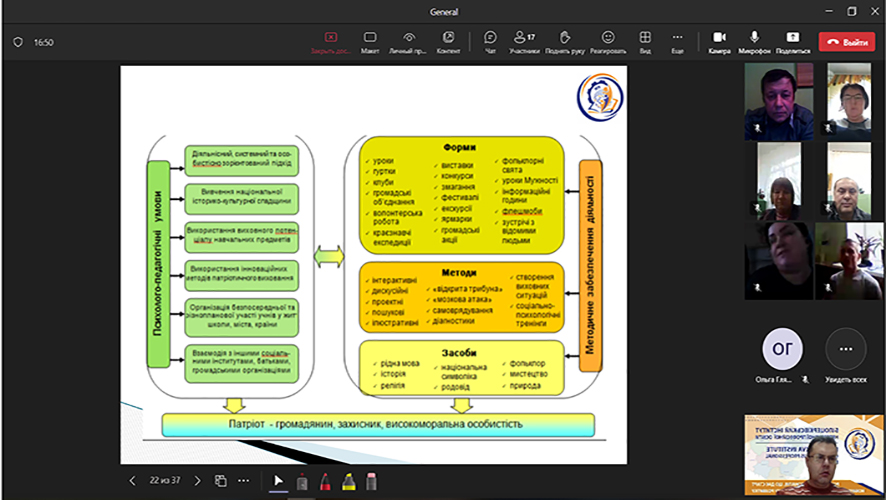Click the ОГ participant avatar

[782, 349]
